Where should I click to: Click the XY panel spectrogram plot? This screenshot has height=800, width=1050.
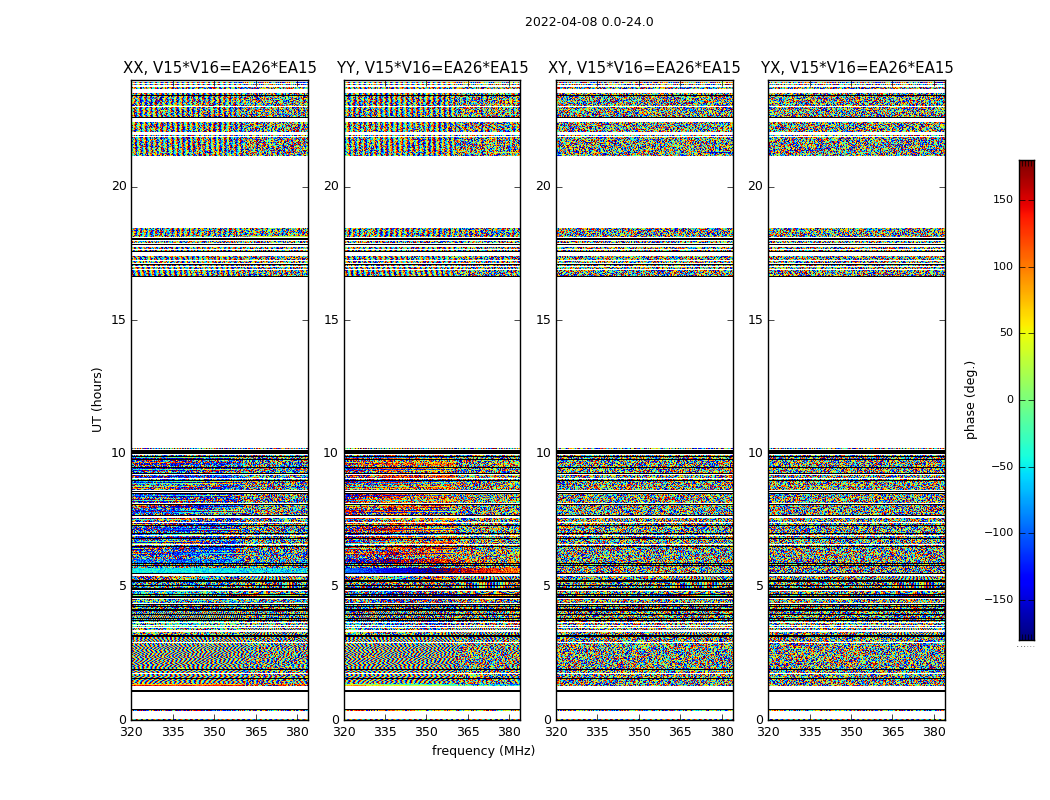[644, 400]
